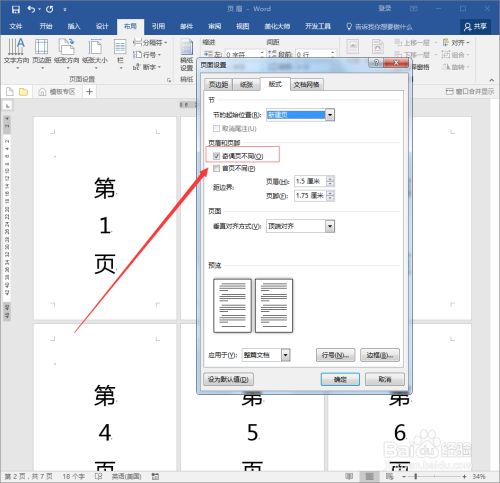Switch to Print Layout view icon
The height and width of the screenshot is (483, 500).
coord(369,476)
